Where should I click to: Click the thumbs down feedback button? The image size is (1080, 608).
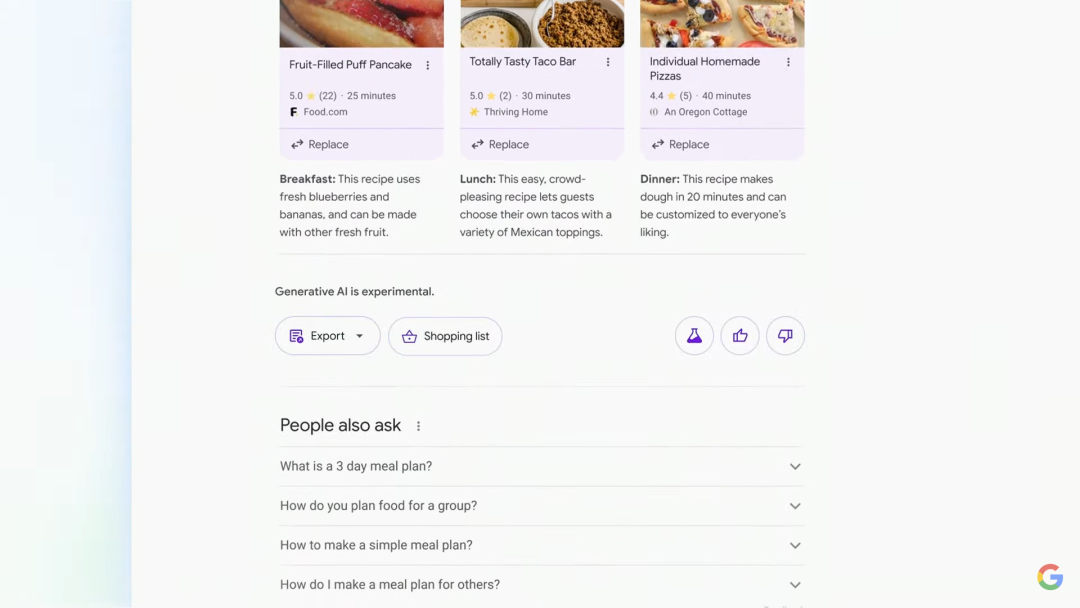785,336
